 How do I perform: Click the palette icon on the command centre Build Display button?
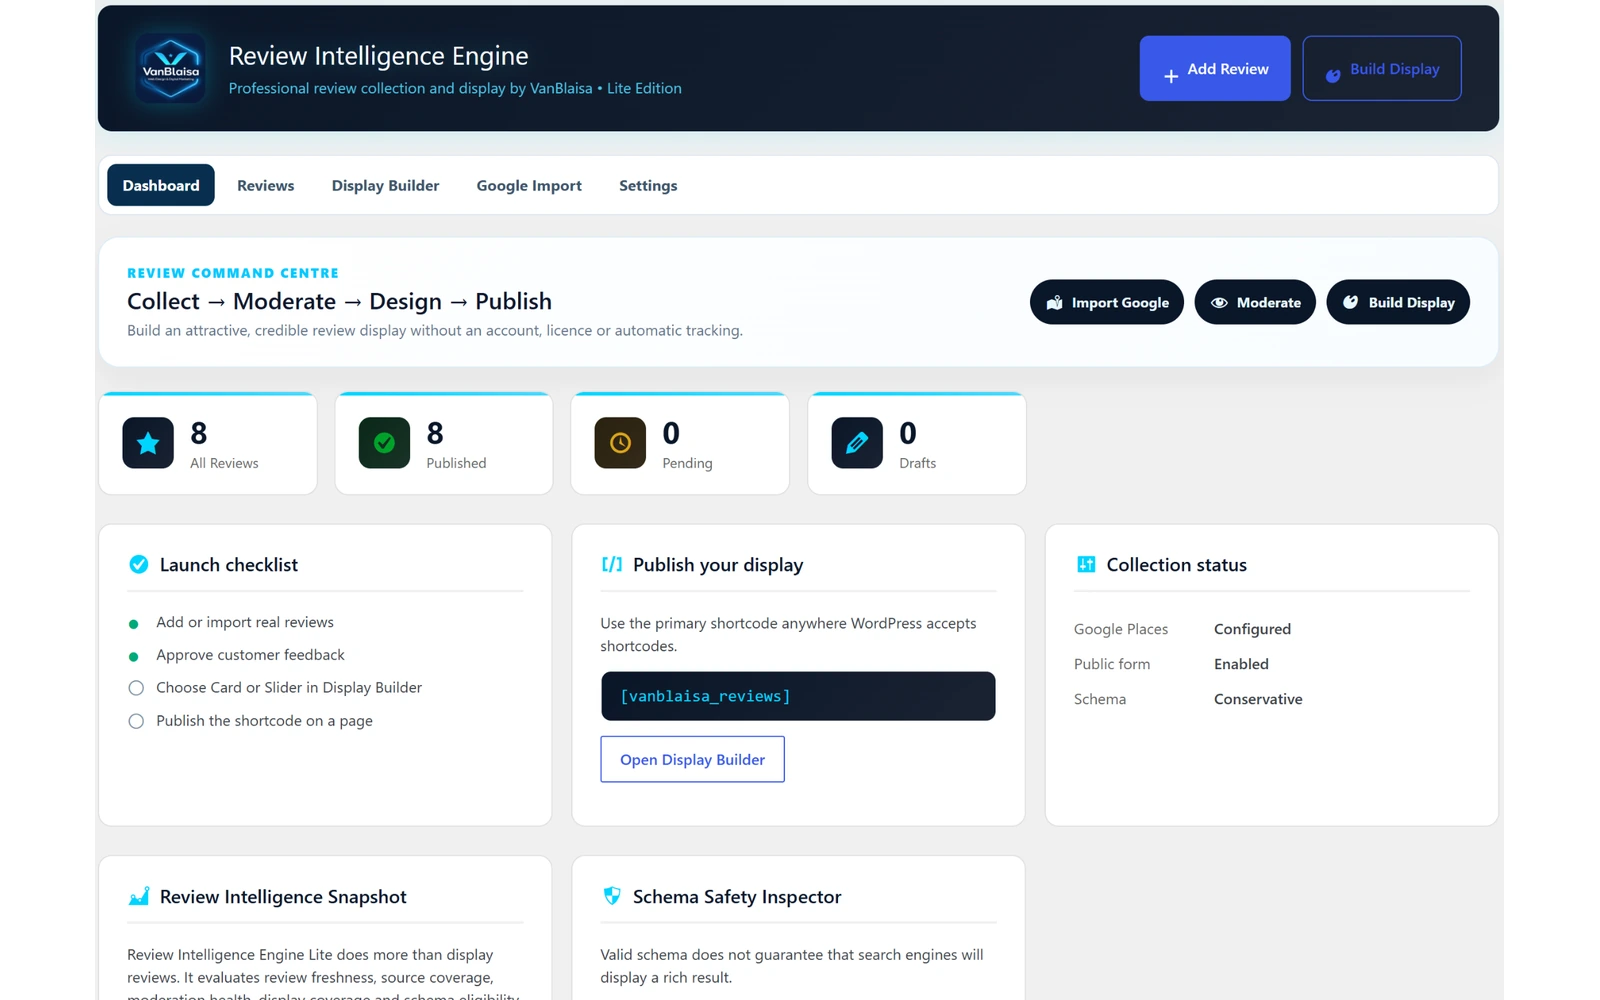point(1350,302)
